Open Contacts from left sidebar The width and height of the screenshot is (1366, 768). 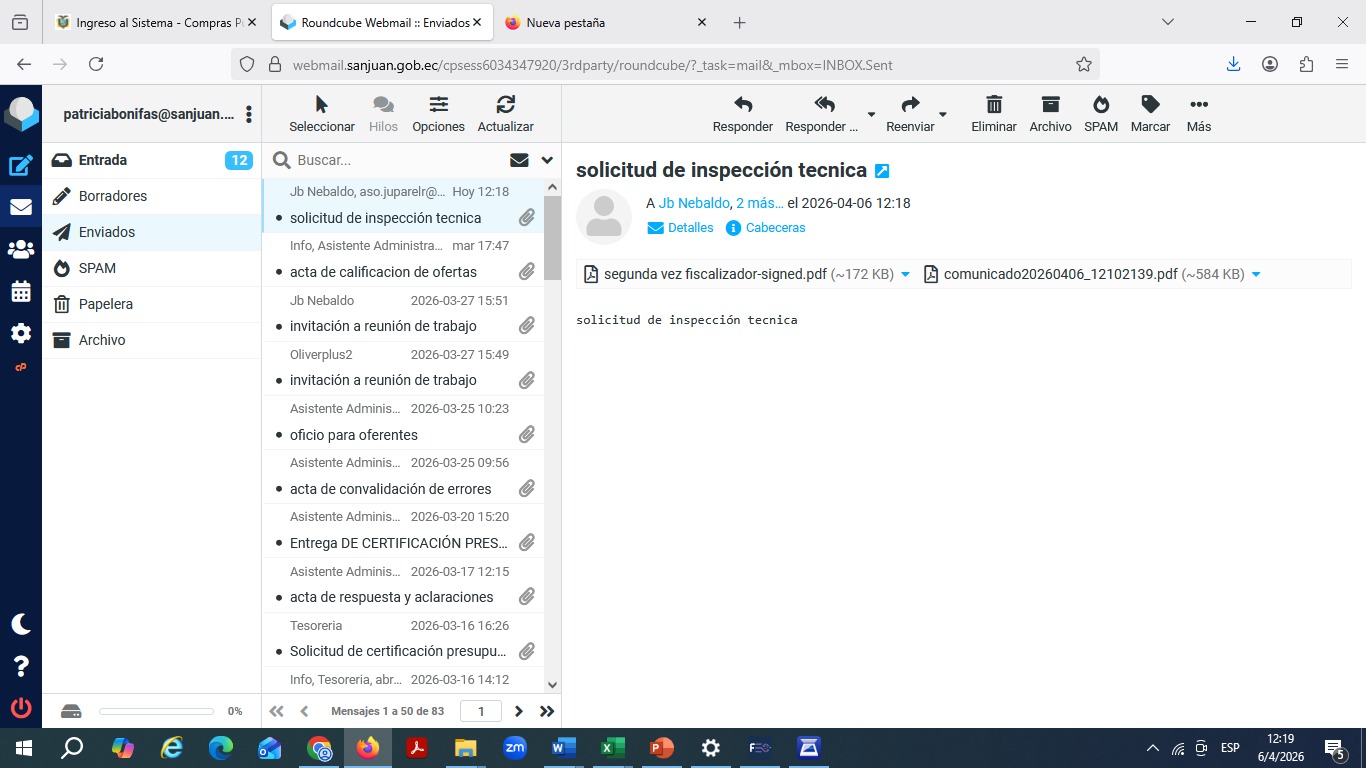click(x=21, y=249)
